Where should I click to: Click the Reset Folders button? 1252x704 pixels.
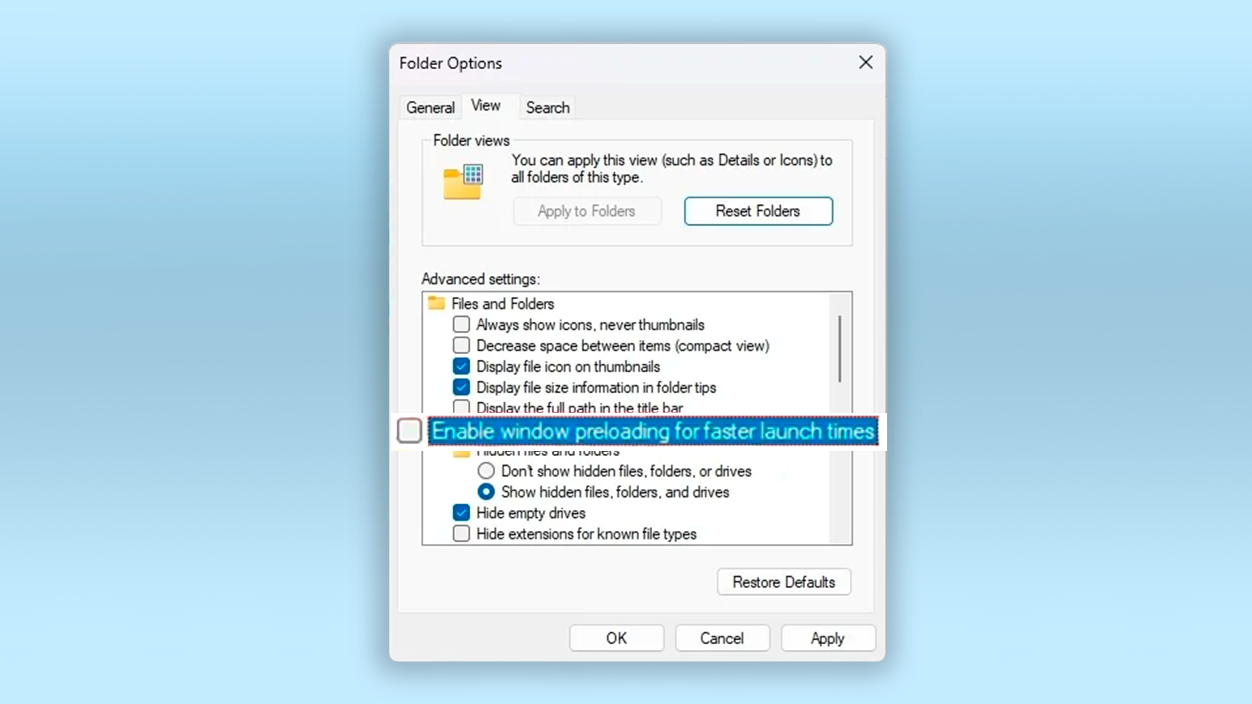[x=758, y=211]
